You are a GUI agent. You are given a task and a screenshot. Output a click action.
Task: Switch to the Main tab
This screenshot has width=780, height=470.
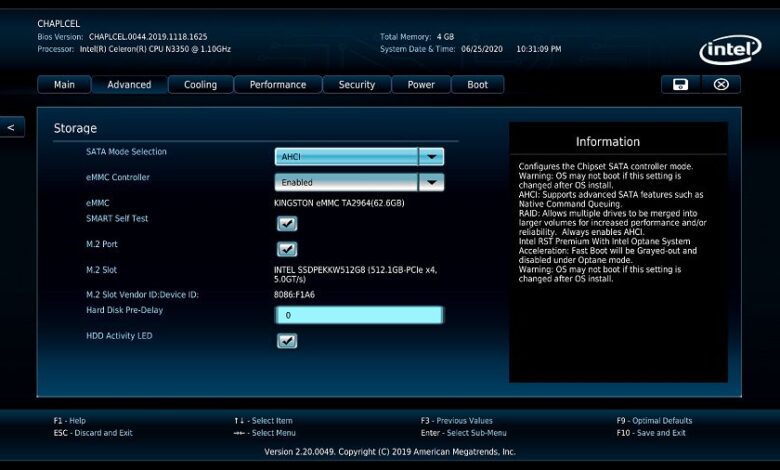coord(64,85)
